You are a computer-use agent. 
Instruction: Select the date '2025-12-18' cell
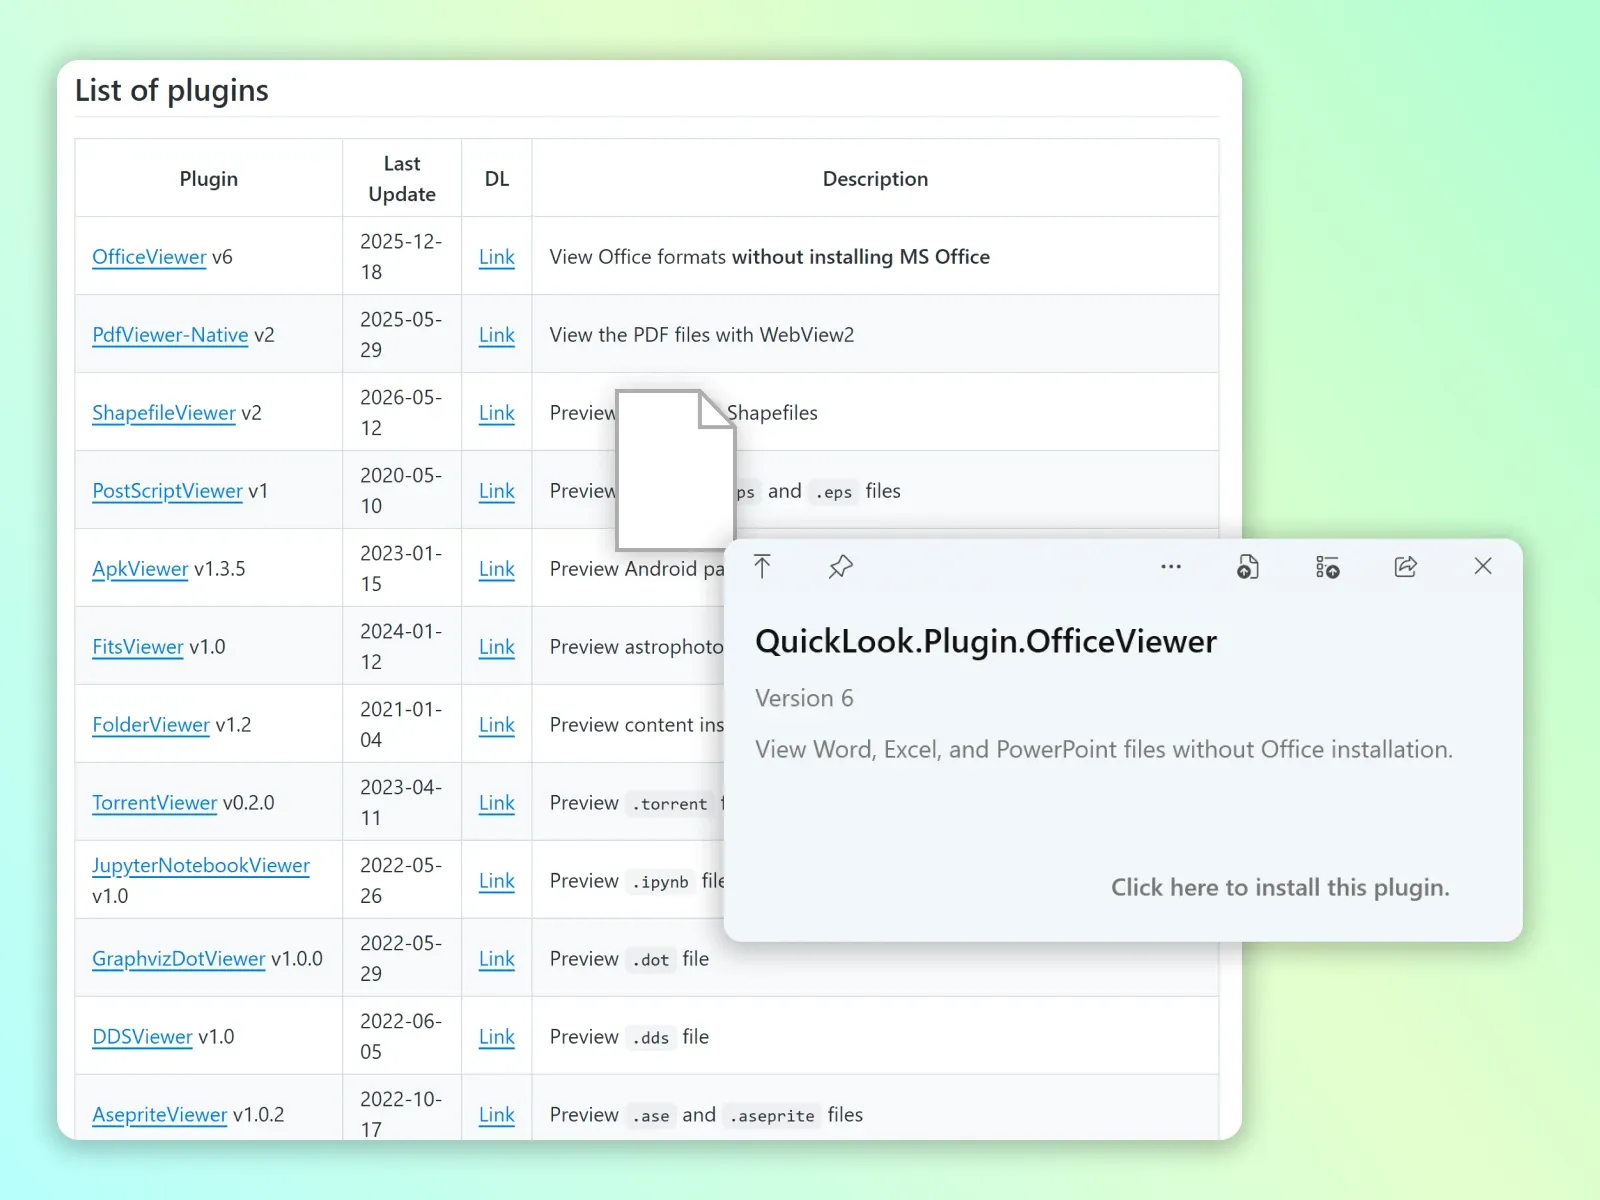(x=401, y=257)
